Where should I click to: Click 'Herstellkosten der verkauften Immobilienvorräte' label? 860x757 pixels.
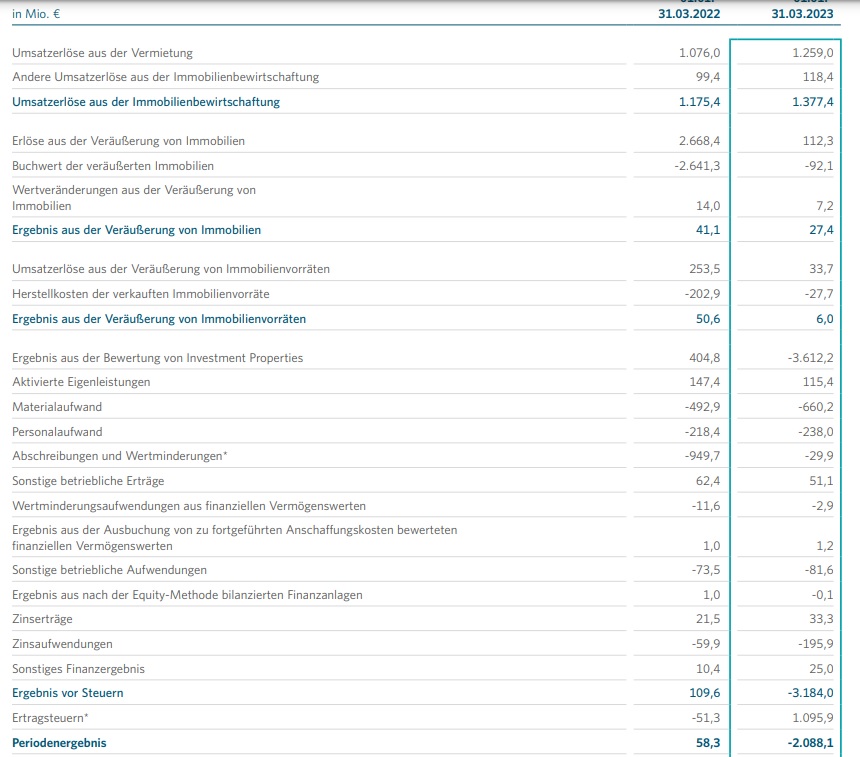(x=141, y=294)
